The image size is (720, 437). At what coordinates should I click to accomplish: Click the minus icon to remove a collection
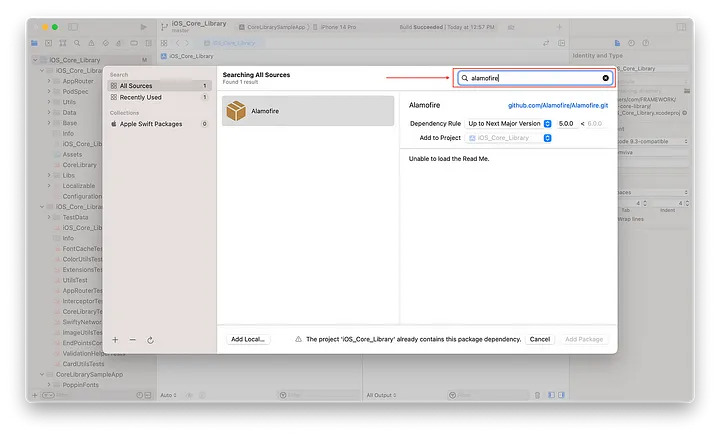(132, 340)
